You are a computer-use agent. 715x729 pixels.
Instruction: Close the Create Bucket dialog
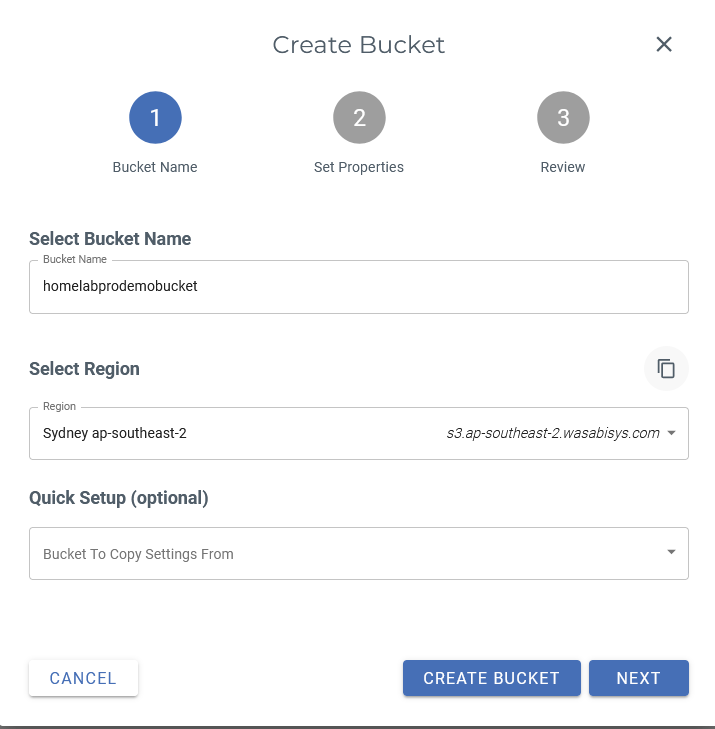tap(664, 44)
